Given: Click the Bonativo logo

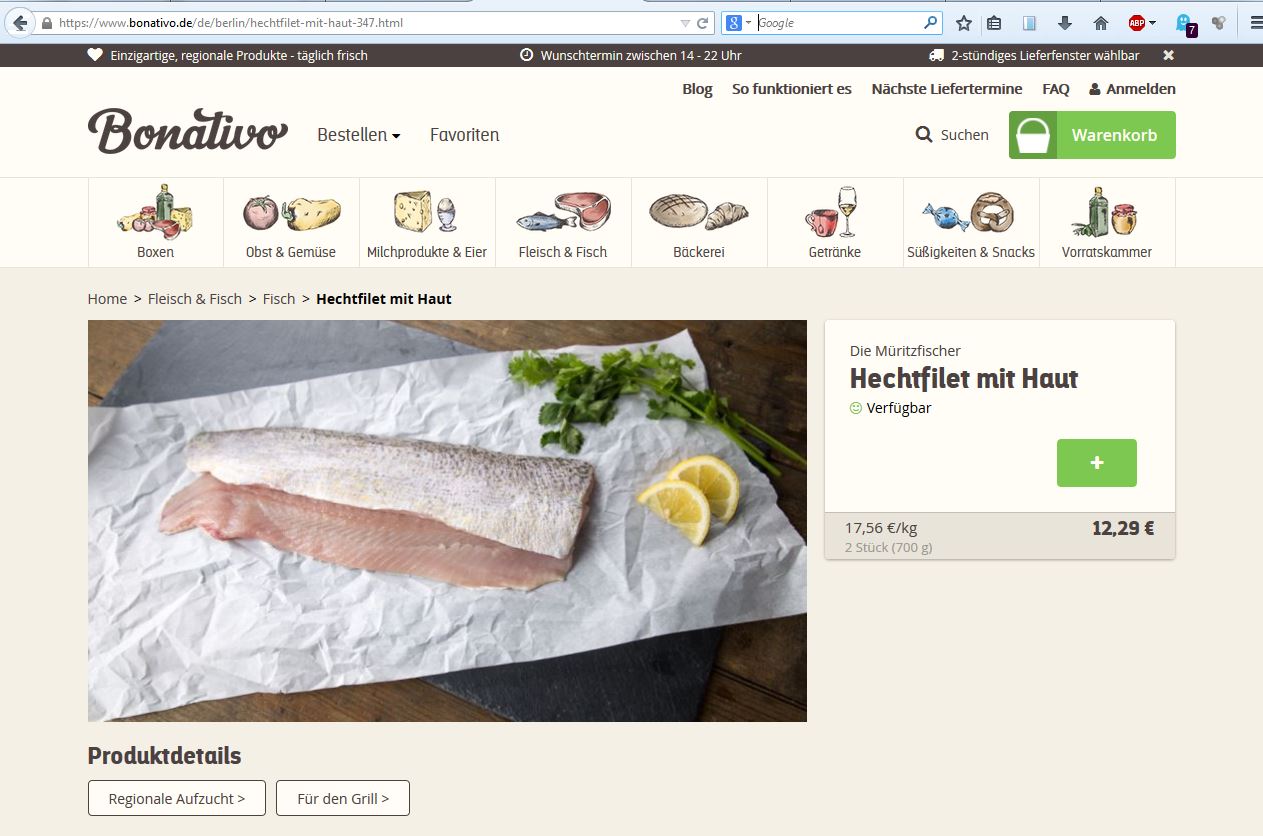Looking at the screenshot, I should coord(188,131).
